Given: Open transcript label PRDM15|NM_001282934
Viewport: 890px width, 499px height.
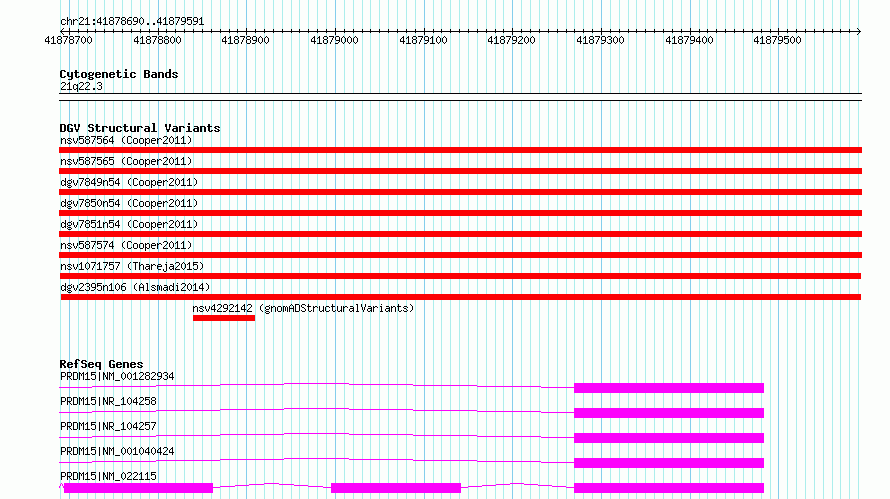Looking at the screenshot, I should click(117, 376).
